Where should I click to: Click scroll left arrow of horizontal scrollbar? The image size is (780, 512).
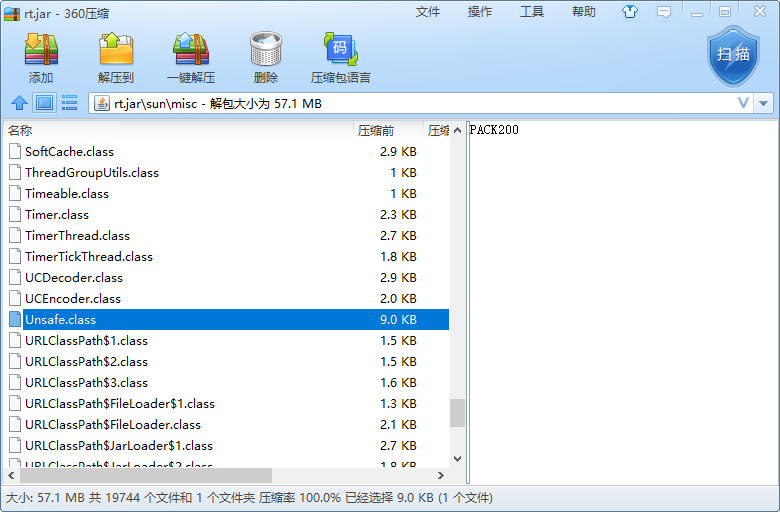point(11,476)
